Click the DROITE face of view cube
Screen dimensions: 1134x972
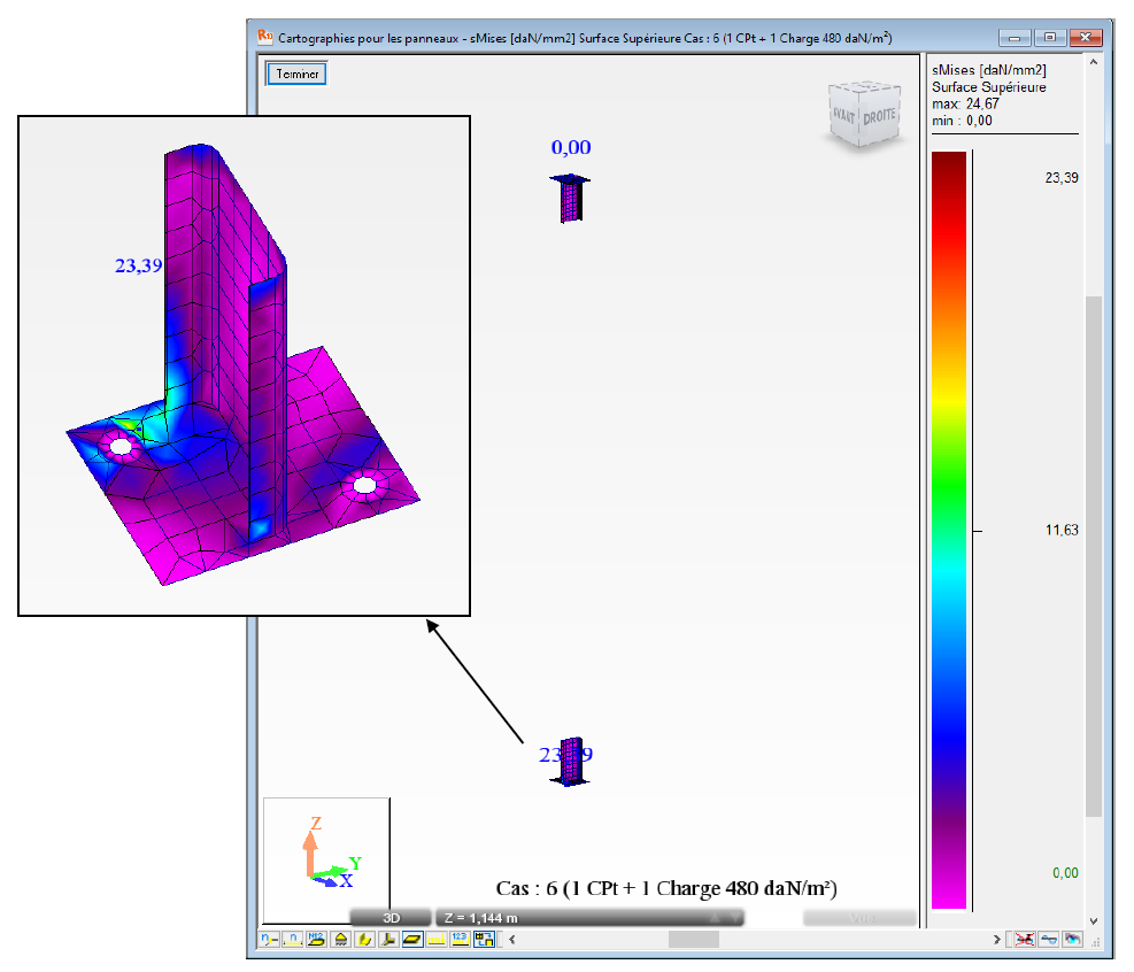coord(879,116)
